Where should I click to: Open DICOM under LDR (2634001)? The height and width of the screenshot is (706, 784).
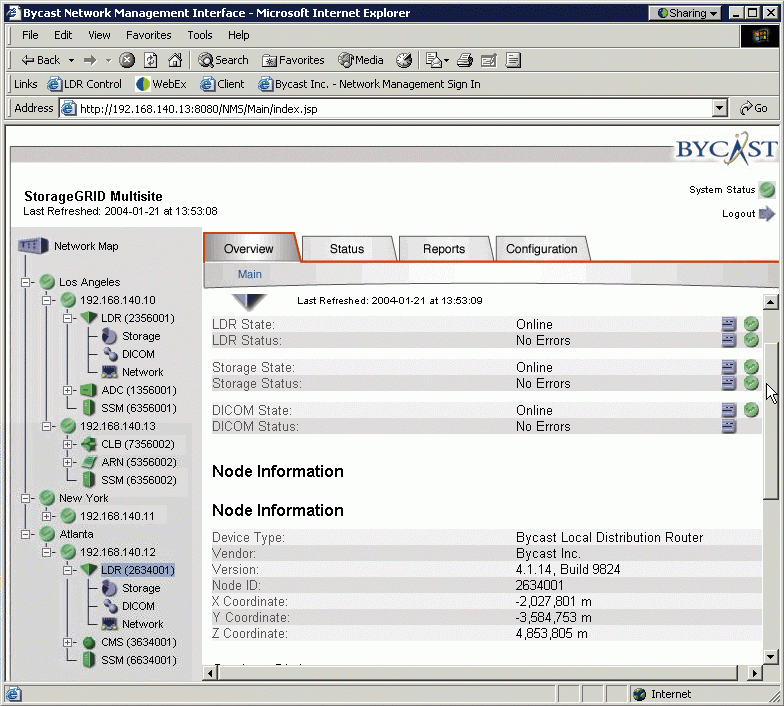[138, 606]
